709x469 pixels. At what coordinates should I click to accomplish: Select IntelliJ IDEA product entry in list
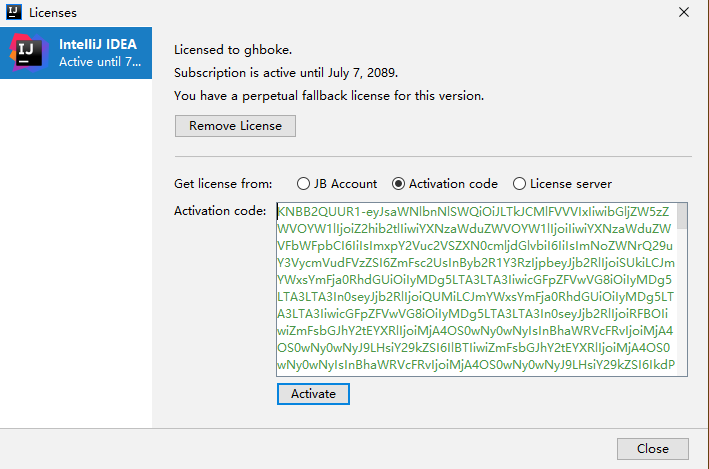[x=76, y=53]
